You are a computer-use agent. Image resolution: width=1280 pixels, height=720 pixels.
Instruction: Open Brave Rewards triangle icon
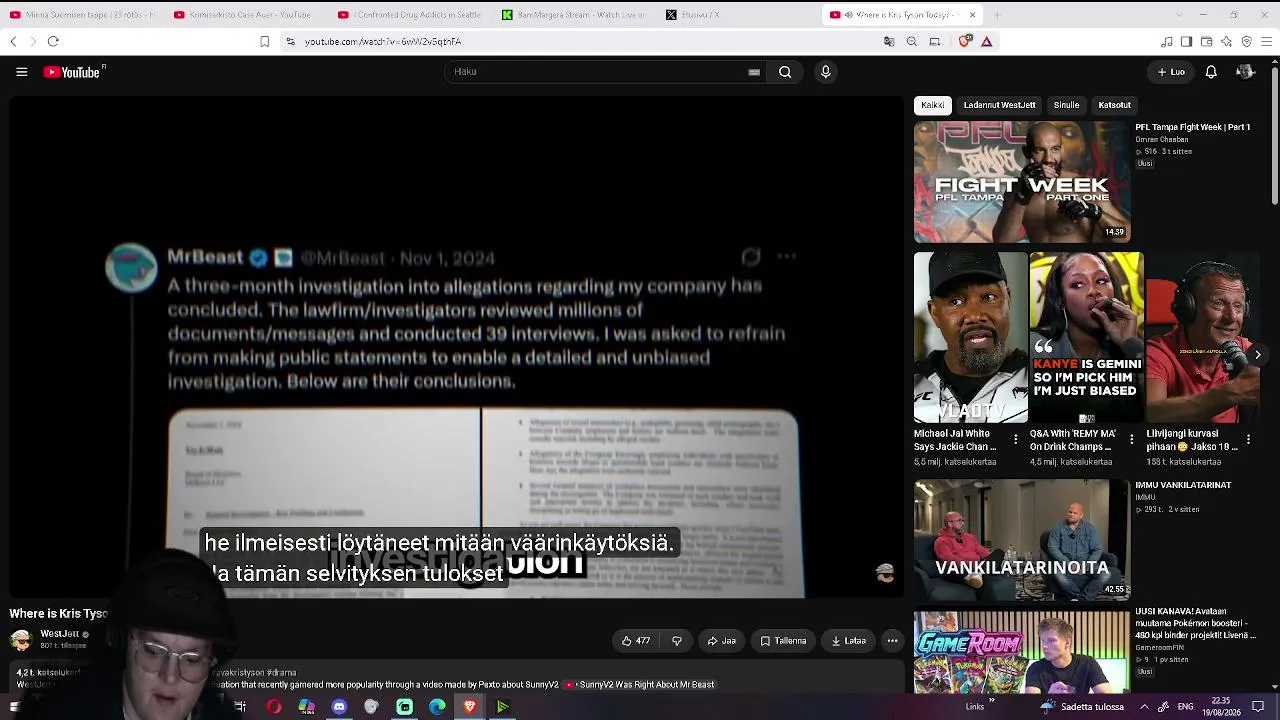click(x=987, y=41)
